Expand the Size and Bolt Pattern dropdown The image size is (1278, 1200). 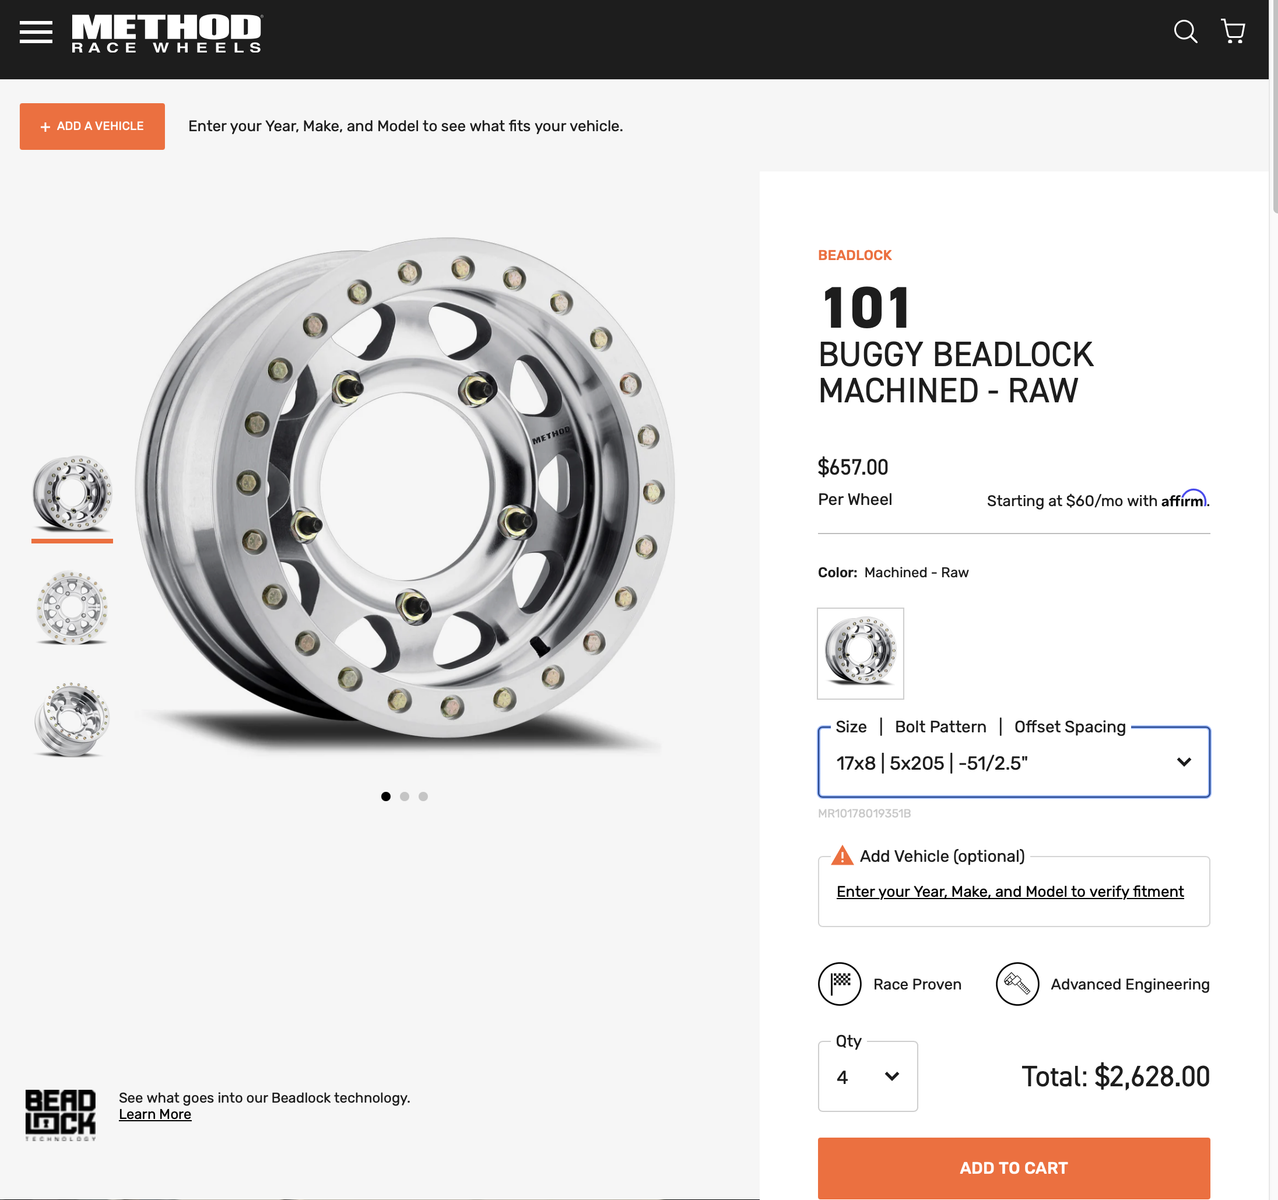pos(1014,762)
